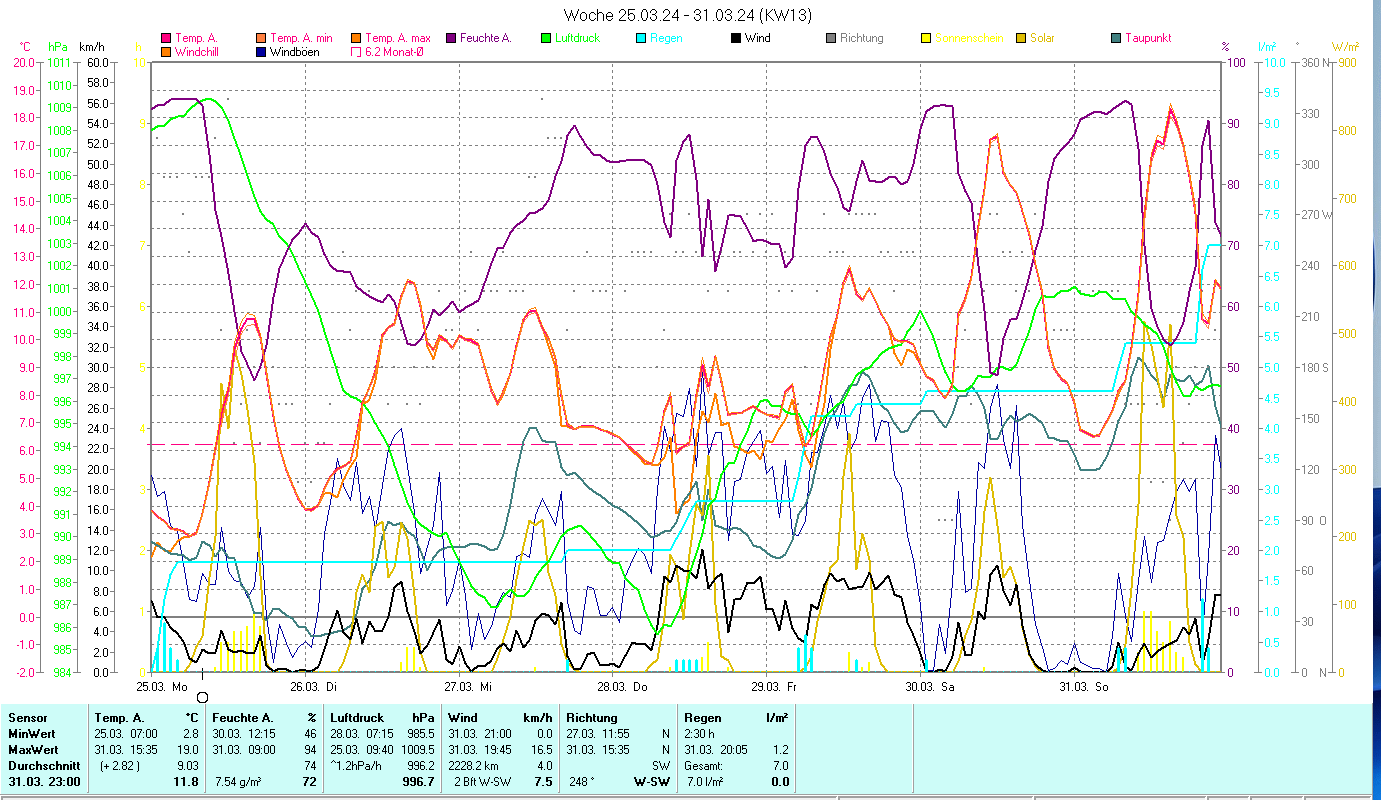The image size is (1381, 800).
Task: Click the 6.2 Monat-Ø legend swatch
Action: [x=356, y=51]
